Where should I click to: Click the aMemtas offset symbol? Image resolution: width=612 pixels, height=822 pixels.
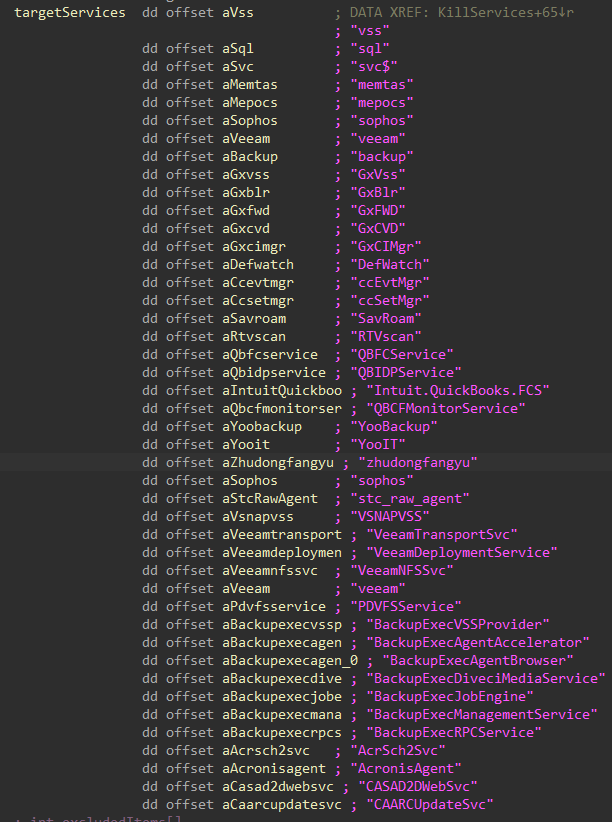pos(250,85)
